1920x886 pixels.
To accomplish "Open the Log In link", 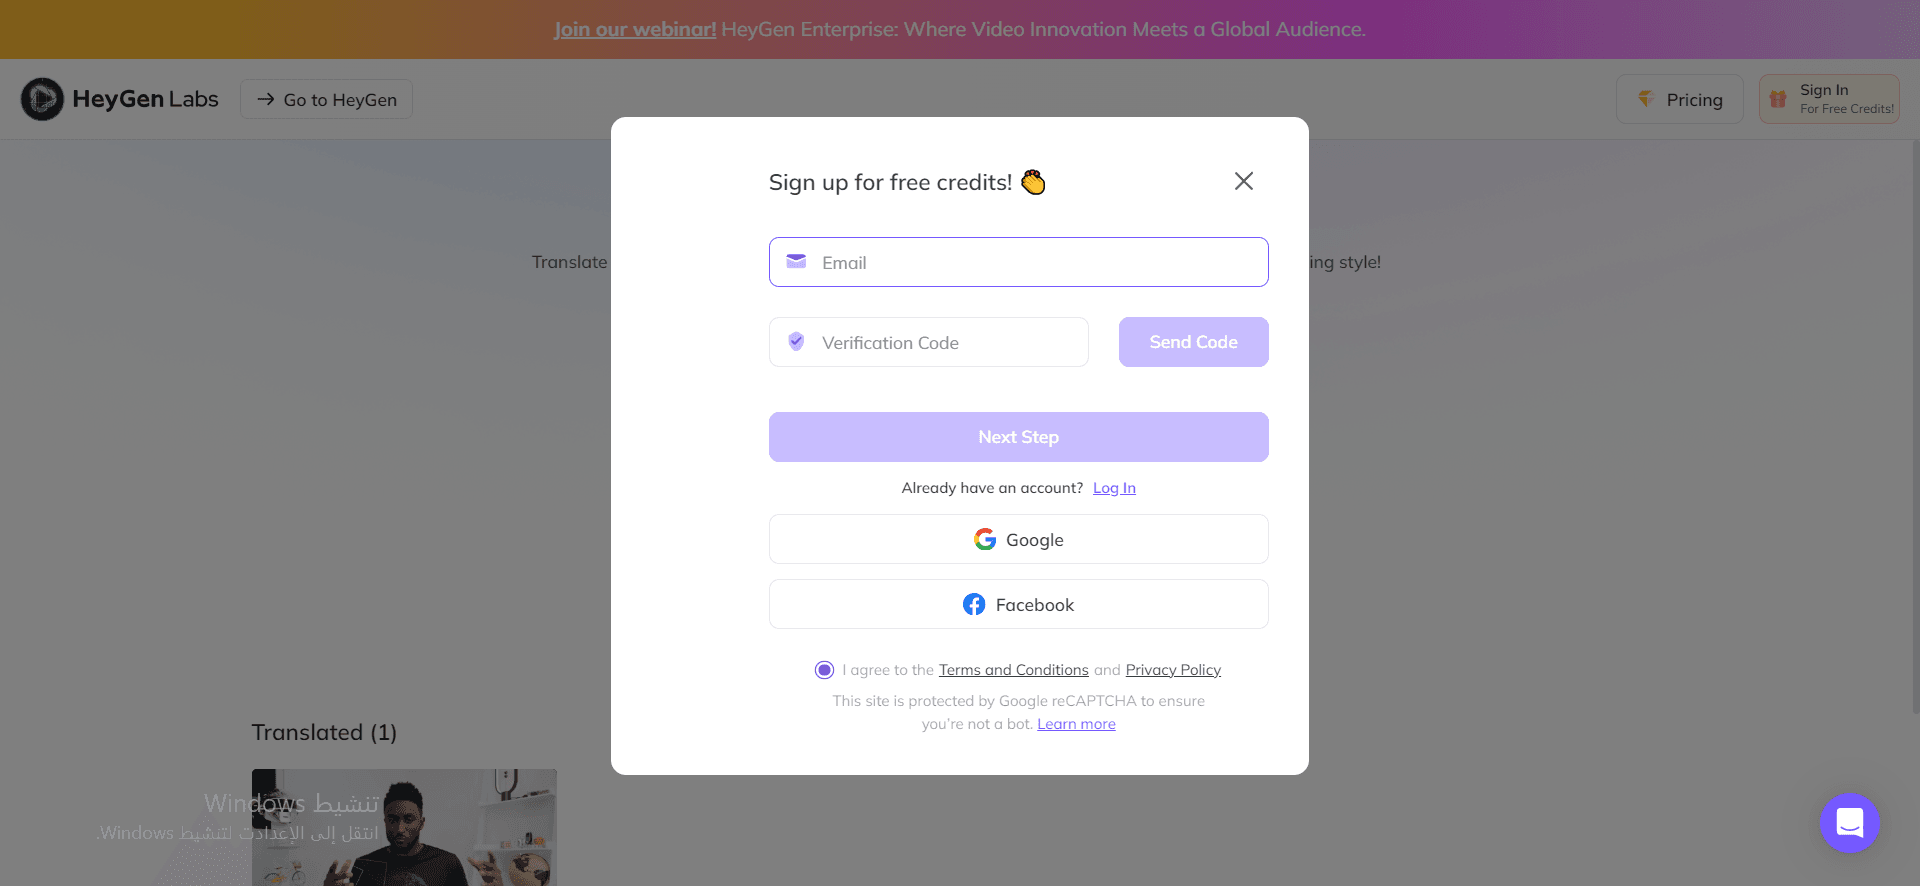I will pyautogui.click(x=1114, y=488).
